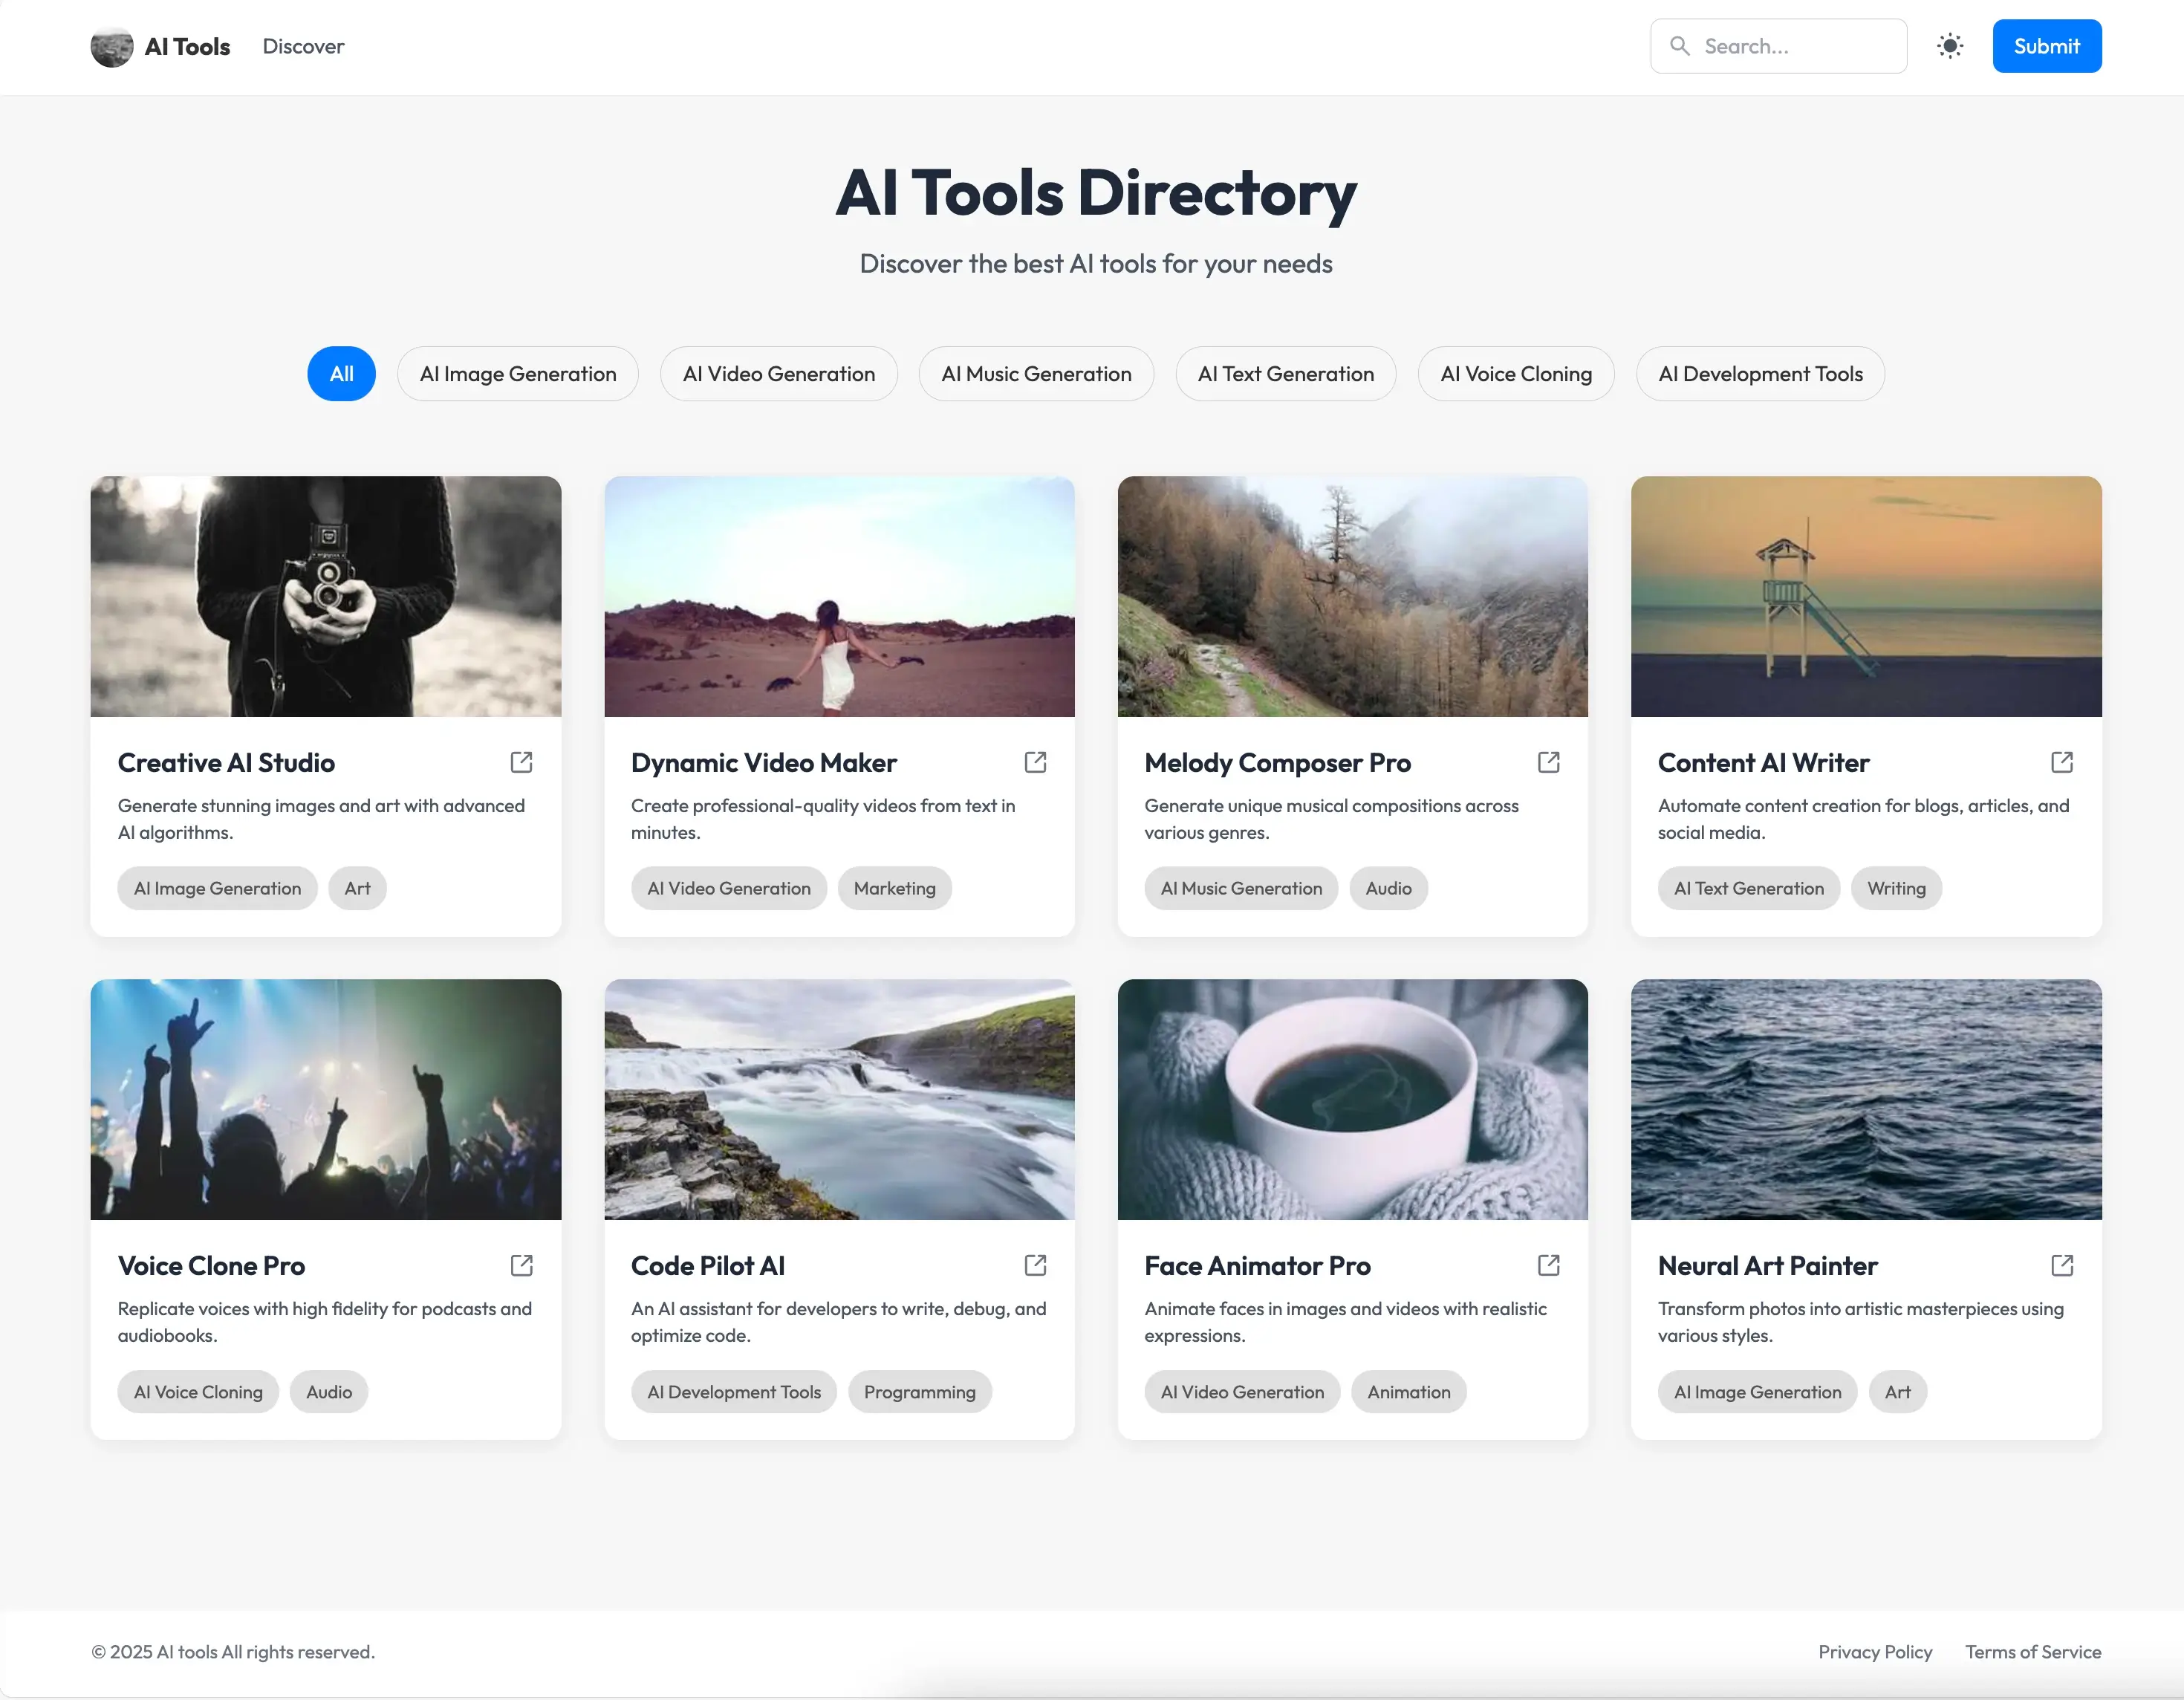Image resolution: width=2184 pixels, height=1700 pixels.
Task: Click the blue Submit button
Action: (2046, 46)
